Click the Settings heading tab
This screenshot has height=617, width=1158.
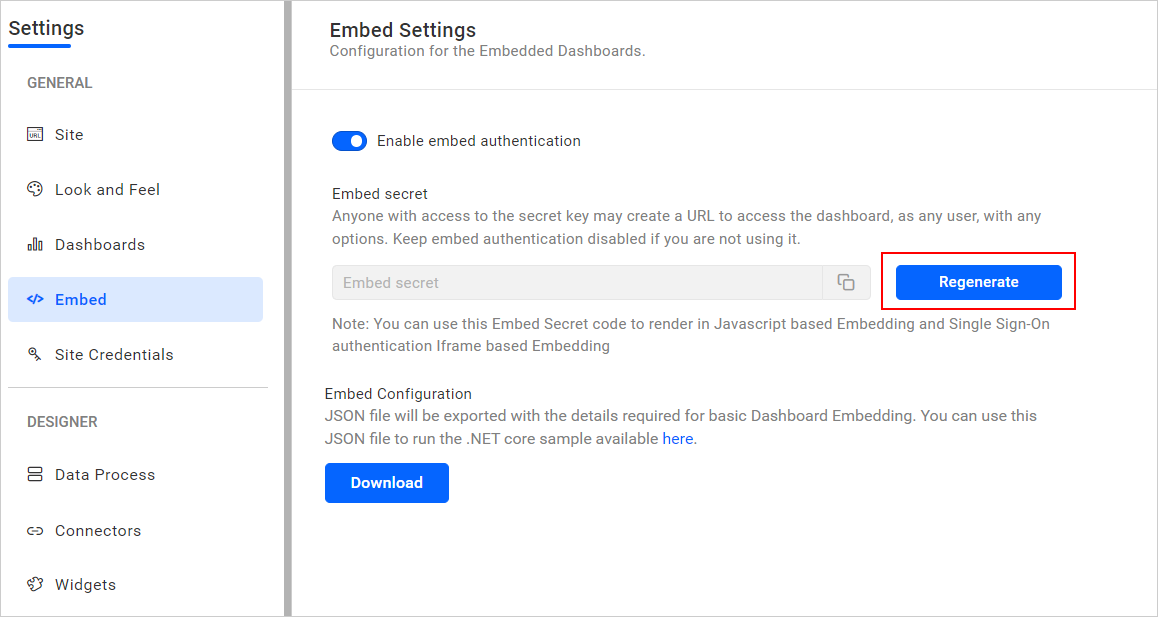(x=46, y=28)
